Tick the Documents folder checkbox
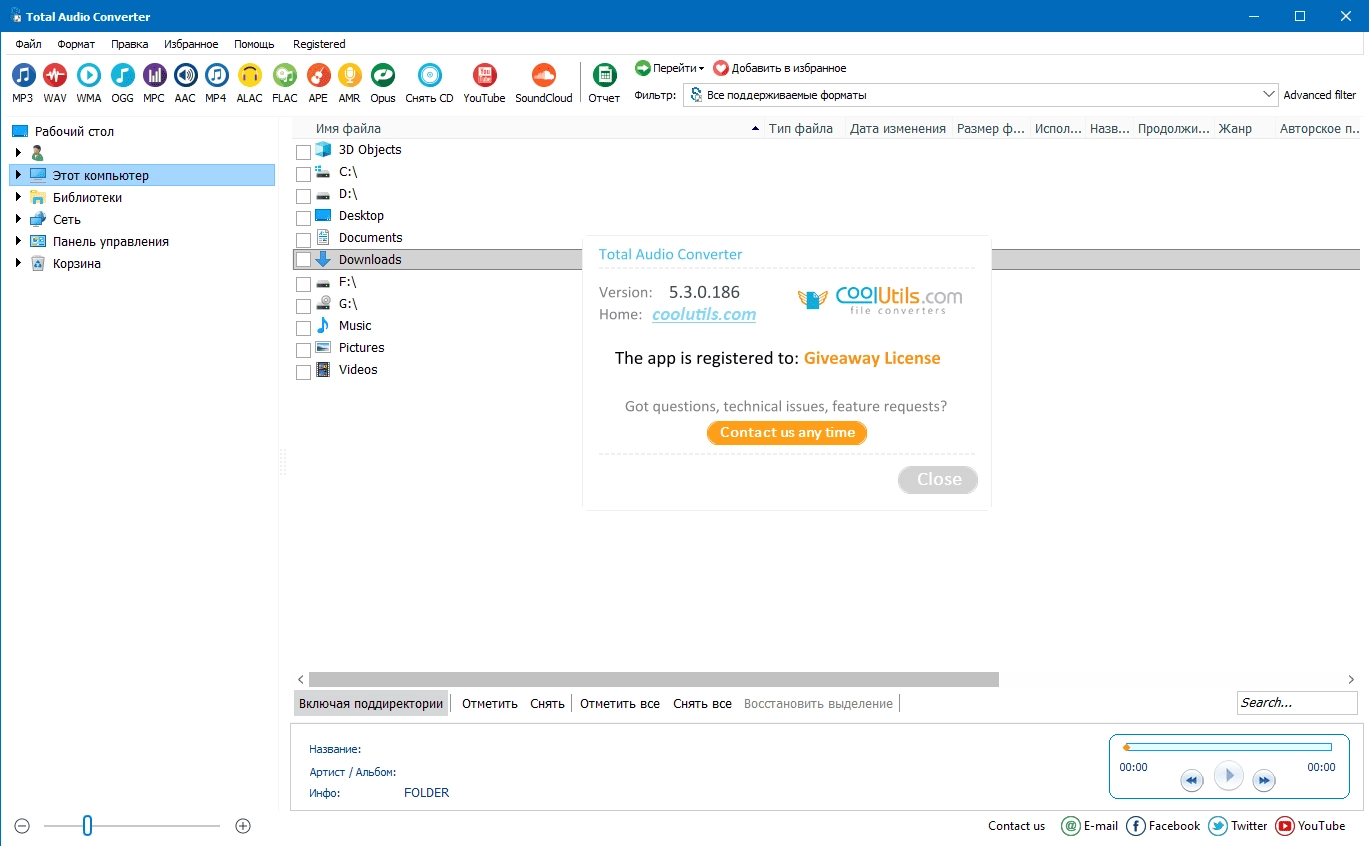The image size is (1369, 846). click(304, 240)
